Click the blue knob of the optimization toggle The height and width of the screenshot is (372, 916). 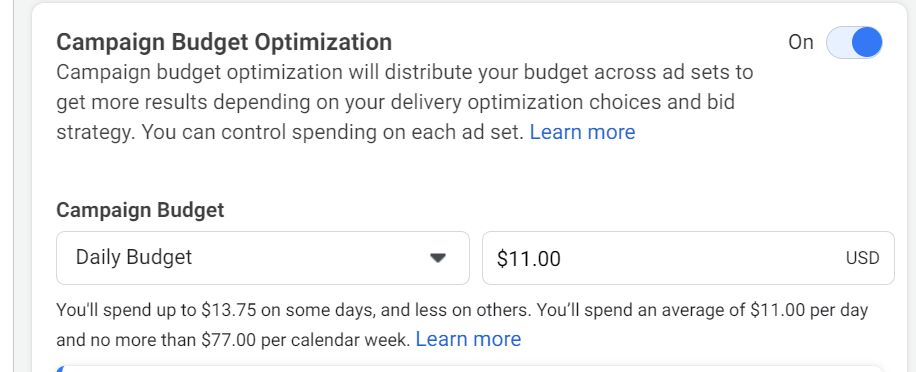866,43
